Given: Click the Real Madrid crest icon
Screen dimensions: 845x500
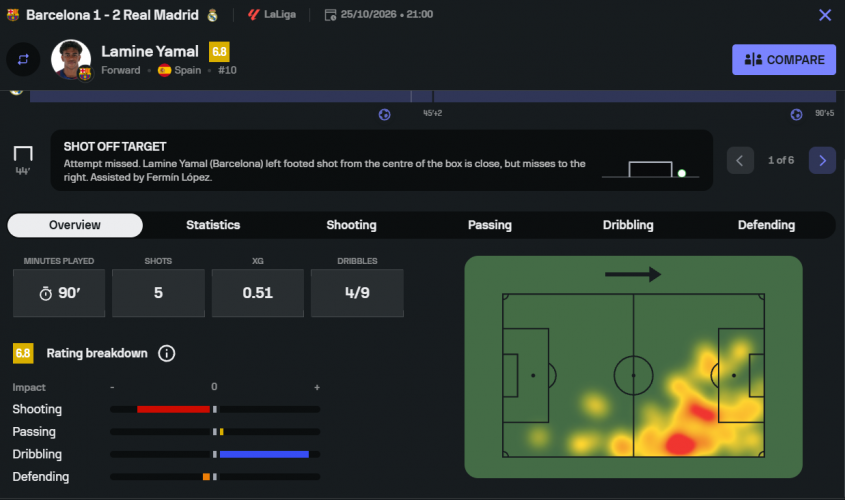Looking at the screenshot, I should pyautogui.click(x=213, y=15).
